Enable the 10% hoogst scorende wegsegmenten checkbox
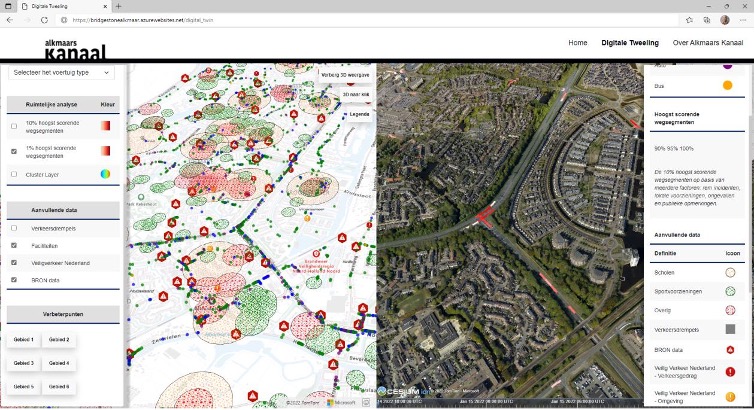This screenshot has width=755, height=410. (x=13, y=126)
